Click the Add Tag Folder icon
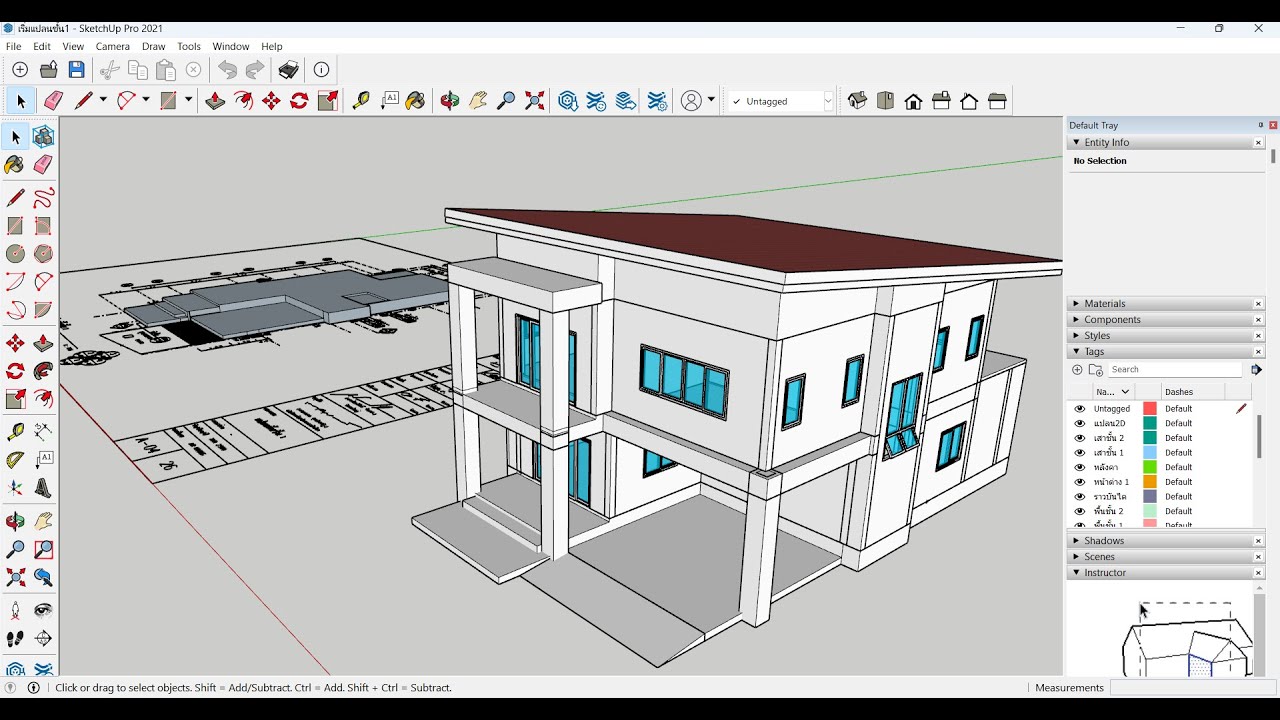Viewport: 1280px width, 720px height. point(1096,370)
